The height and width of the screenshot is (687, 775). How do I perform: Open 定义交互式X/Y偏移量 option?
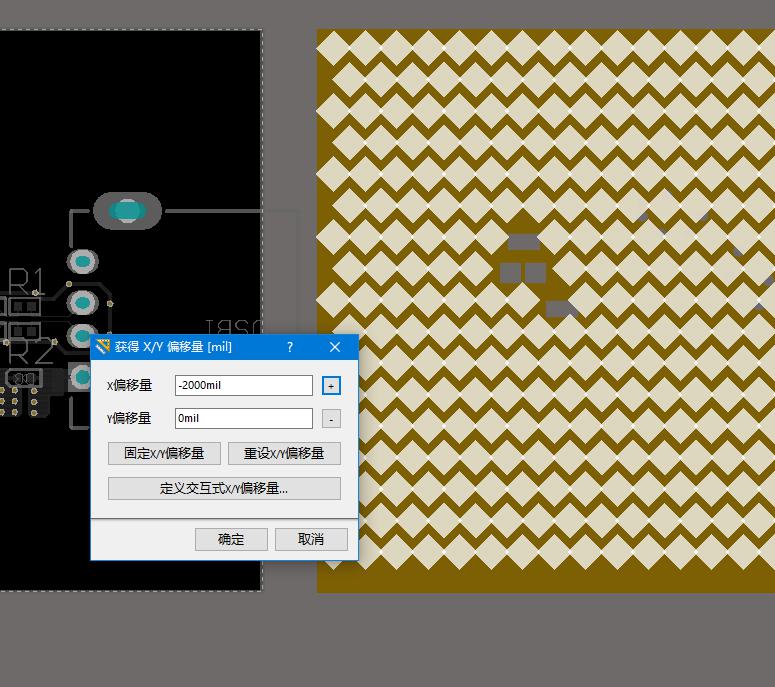224,489
